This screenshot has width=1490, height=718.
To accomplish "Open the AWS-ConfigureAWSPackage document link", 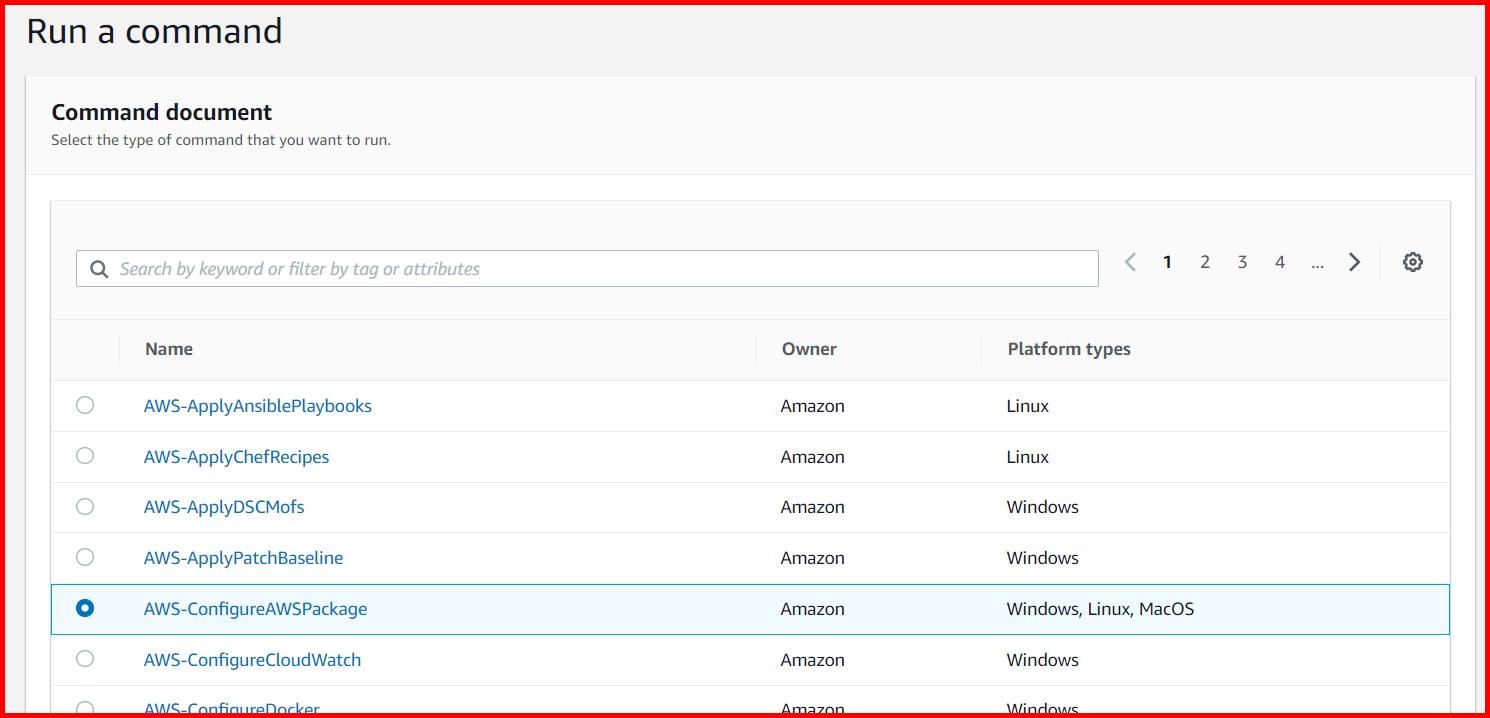I will [255, 608].
